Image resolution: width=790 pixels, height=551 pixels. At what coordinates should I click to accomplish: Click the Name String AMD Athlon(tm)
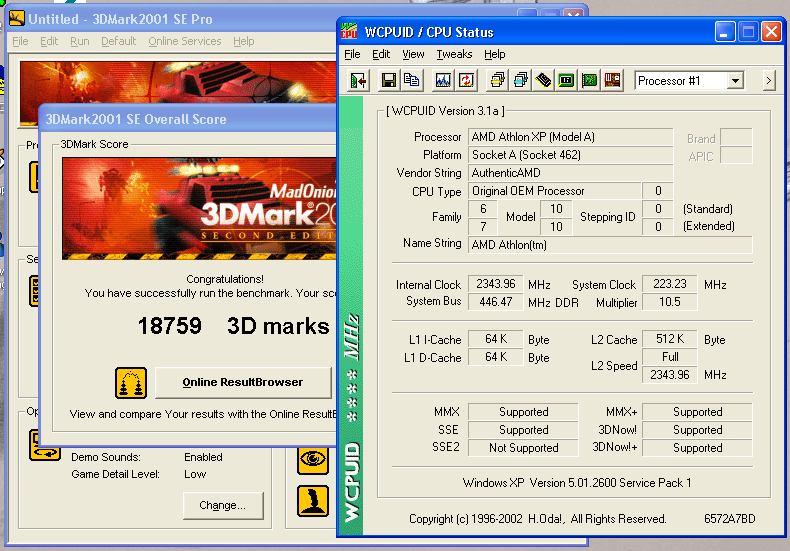coord(610,245)
